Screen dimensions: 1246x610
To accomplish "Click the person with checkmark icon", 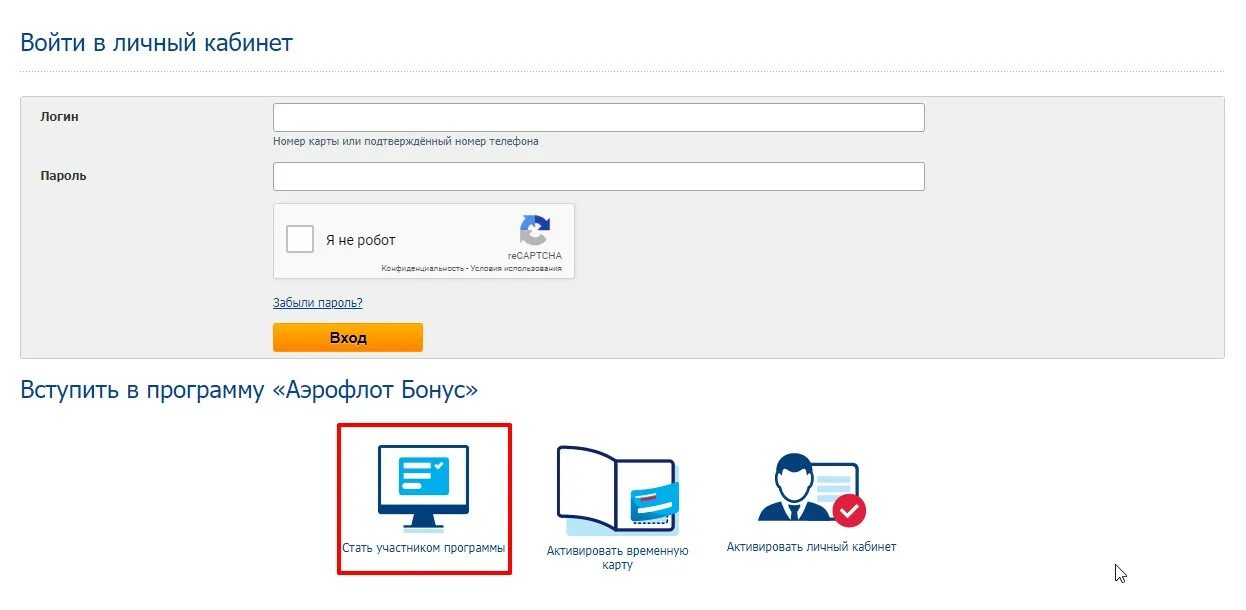I will [811, 489].
